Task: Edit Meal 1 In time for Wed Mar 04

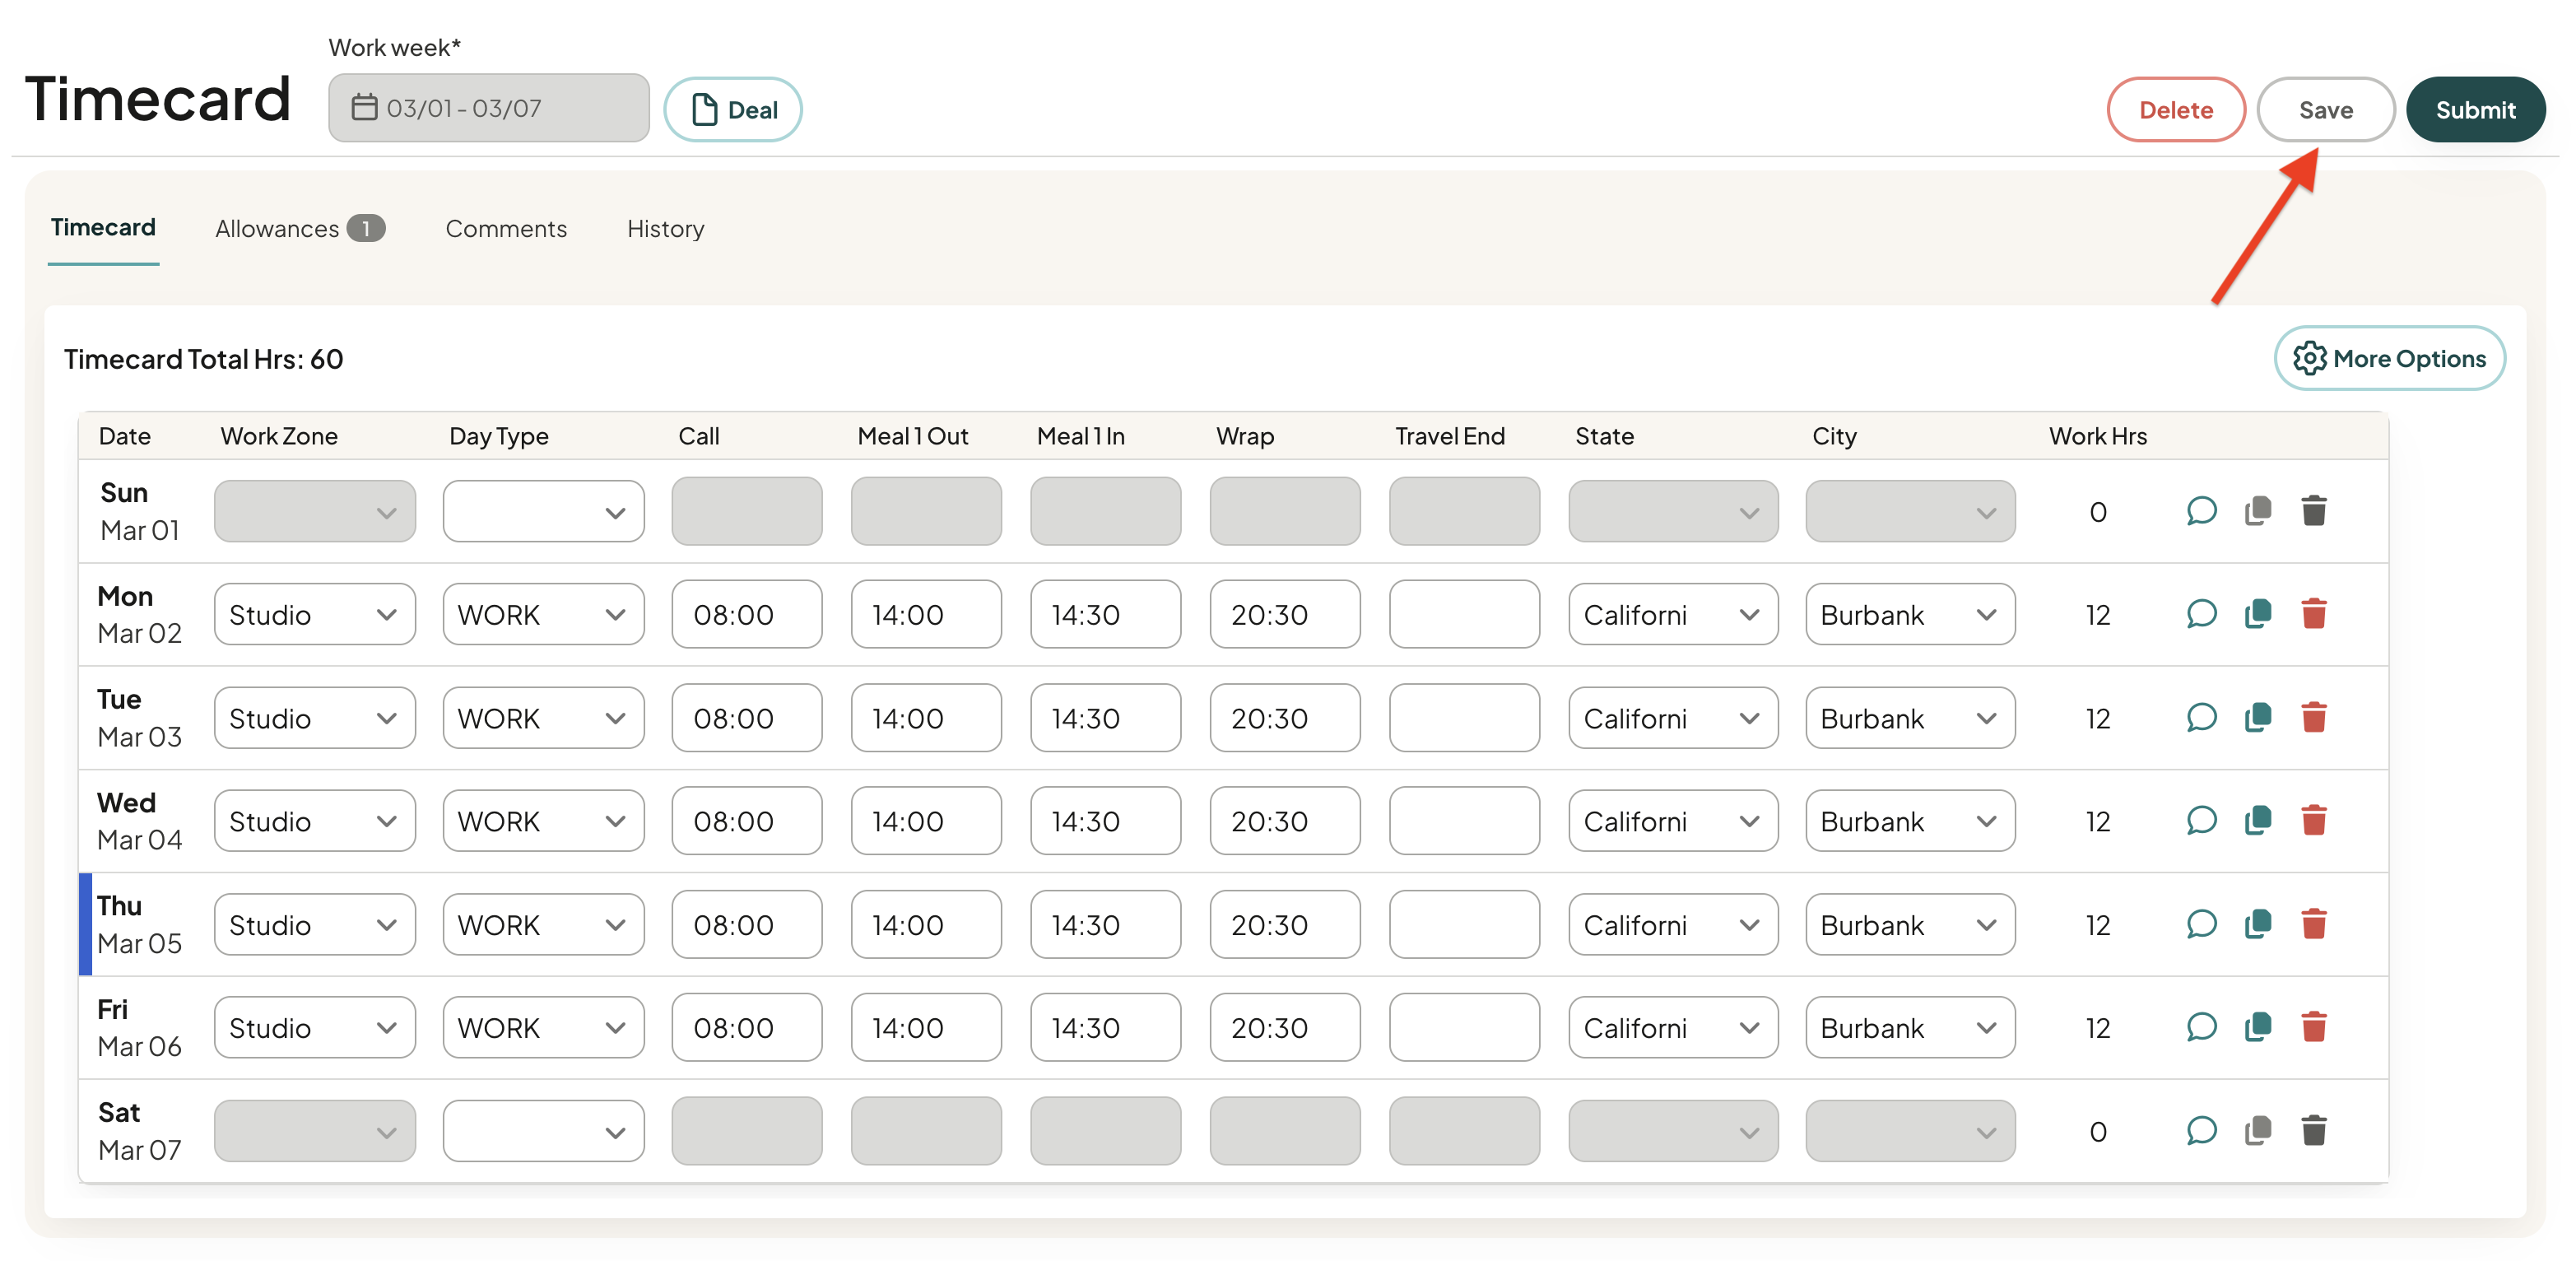Action: click(1105, 821)
